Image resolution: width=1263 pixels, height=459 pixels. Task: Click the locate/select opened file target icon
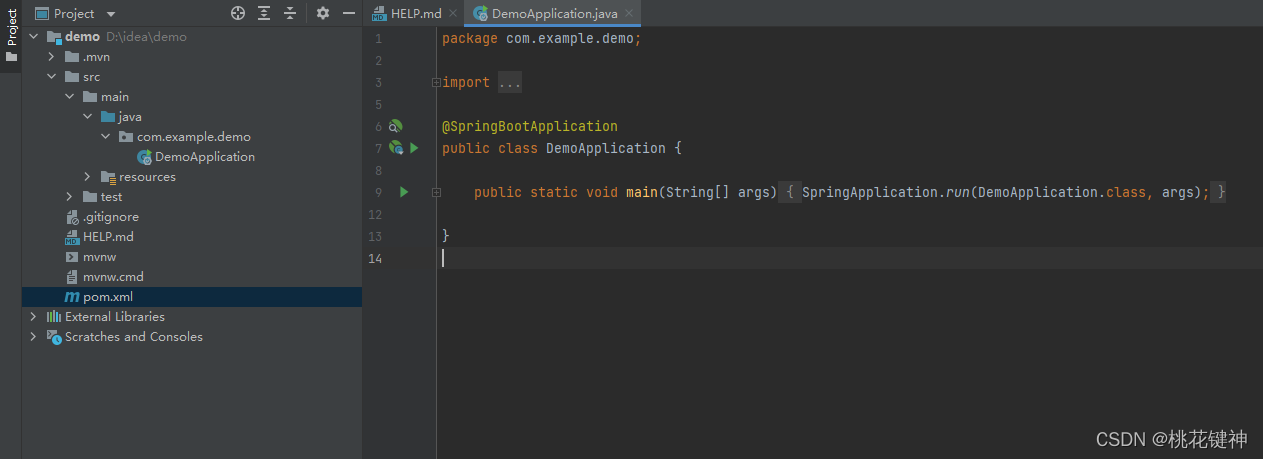coord(238,13)
